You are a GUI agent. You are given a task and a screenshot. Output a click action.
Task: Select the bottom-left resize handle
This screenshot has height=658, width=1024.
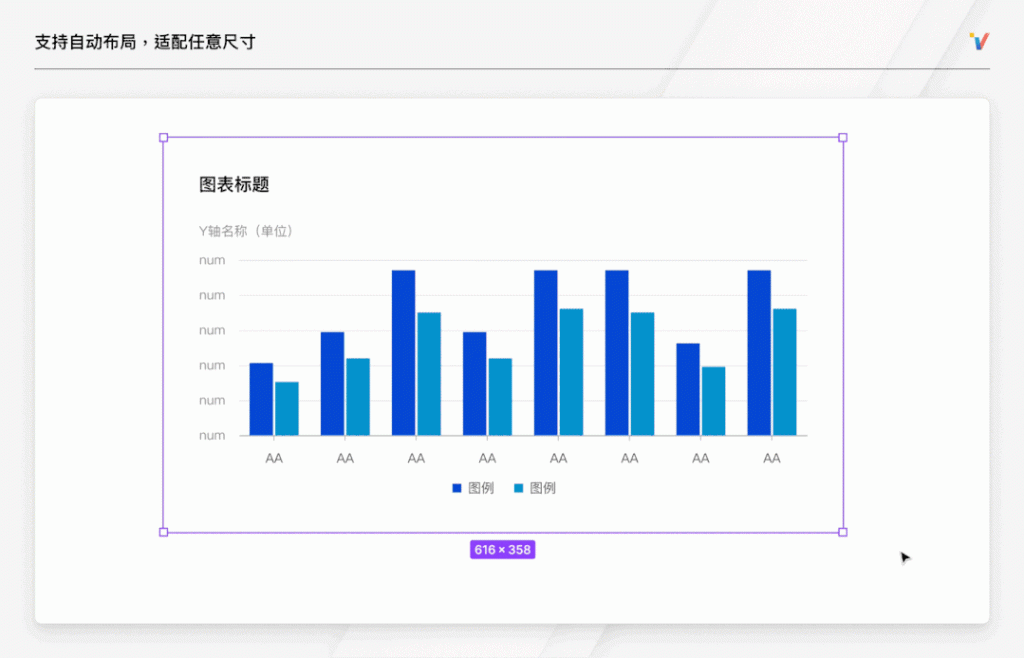163,532
